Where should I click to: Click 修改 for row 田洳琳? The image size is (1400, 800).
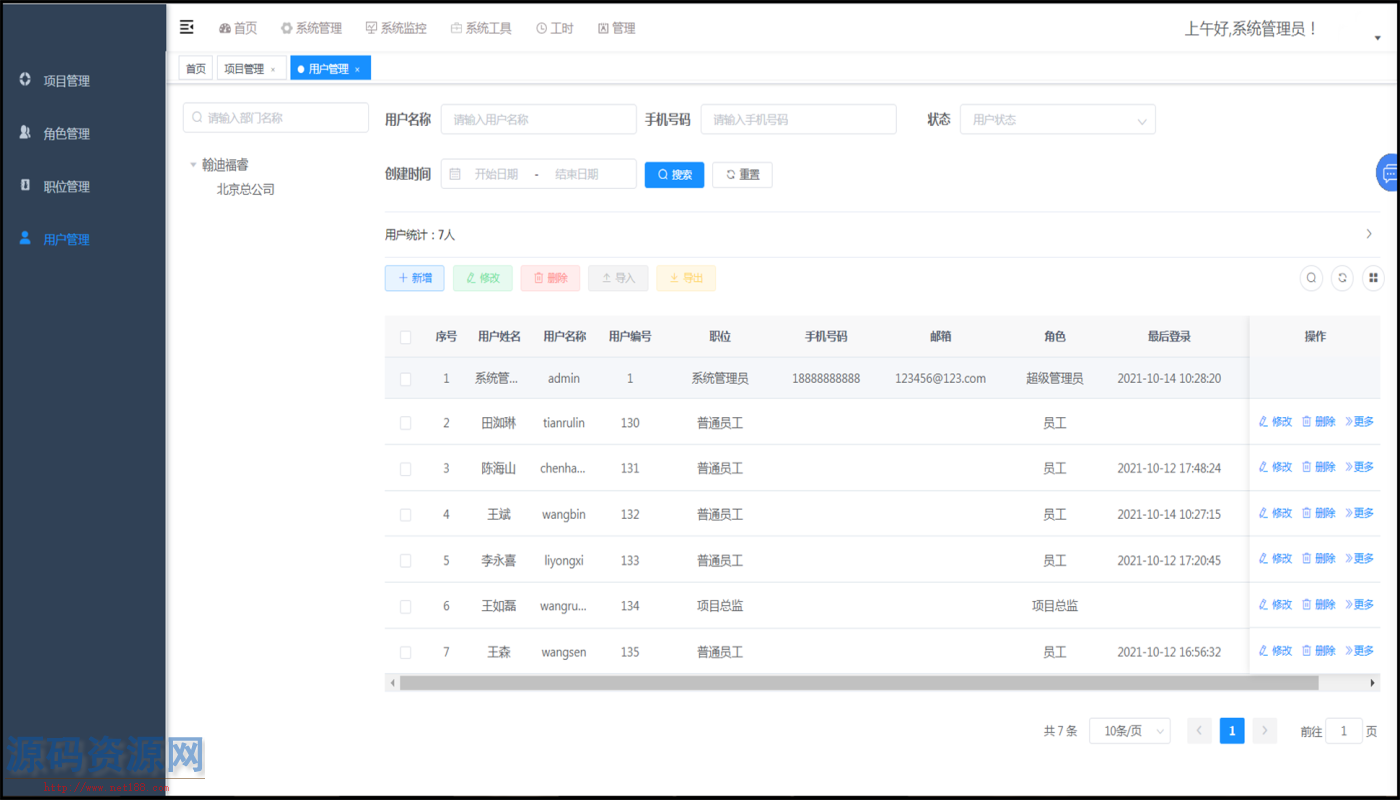pyautogui.click(x=1275, y=422)
